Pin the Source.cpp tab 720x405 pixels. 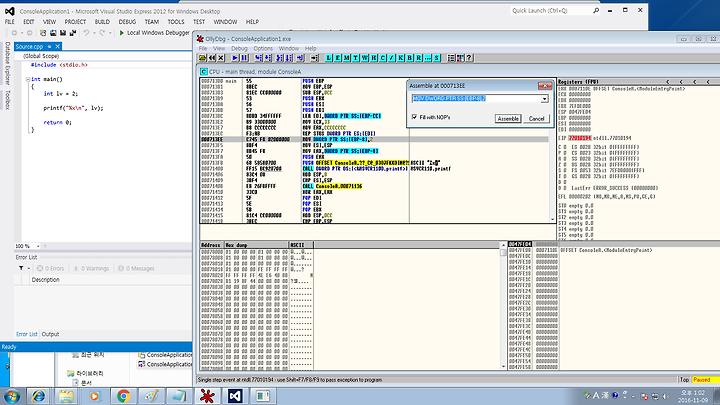(x=50, y=46)
